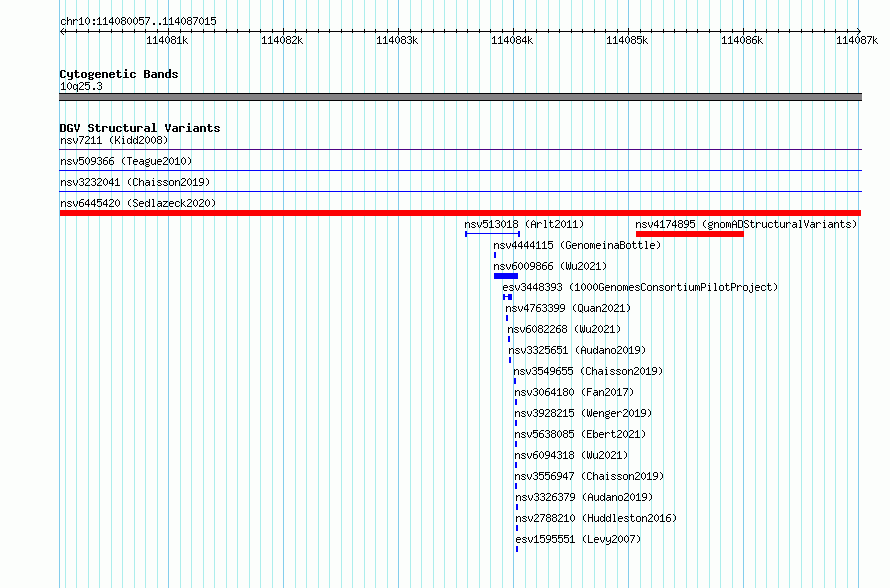Select esv1595551 (Levy2007) variant

click(578, 539)
